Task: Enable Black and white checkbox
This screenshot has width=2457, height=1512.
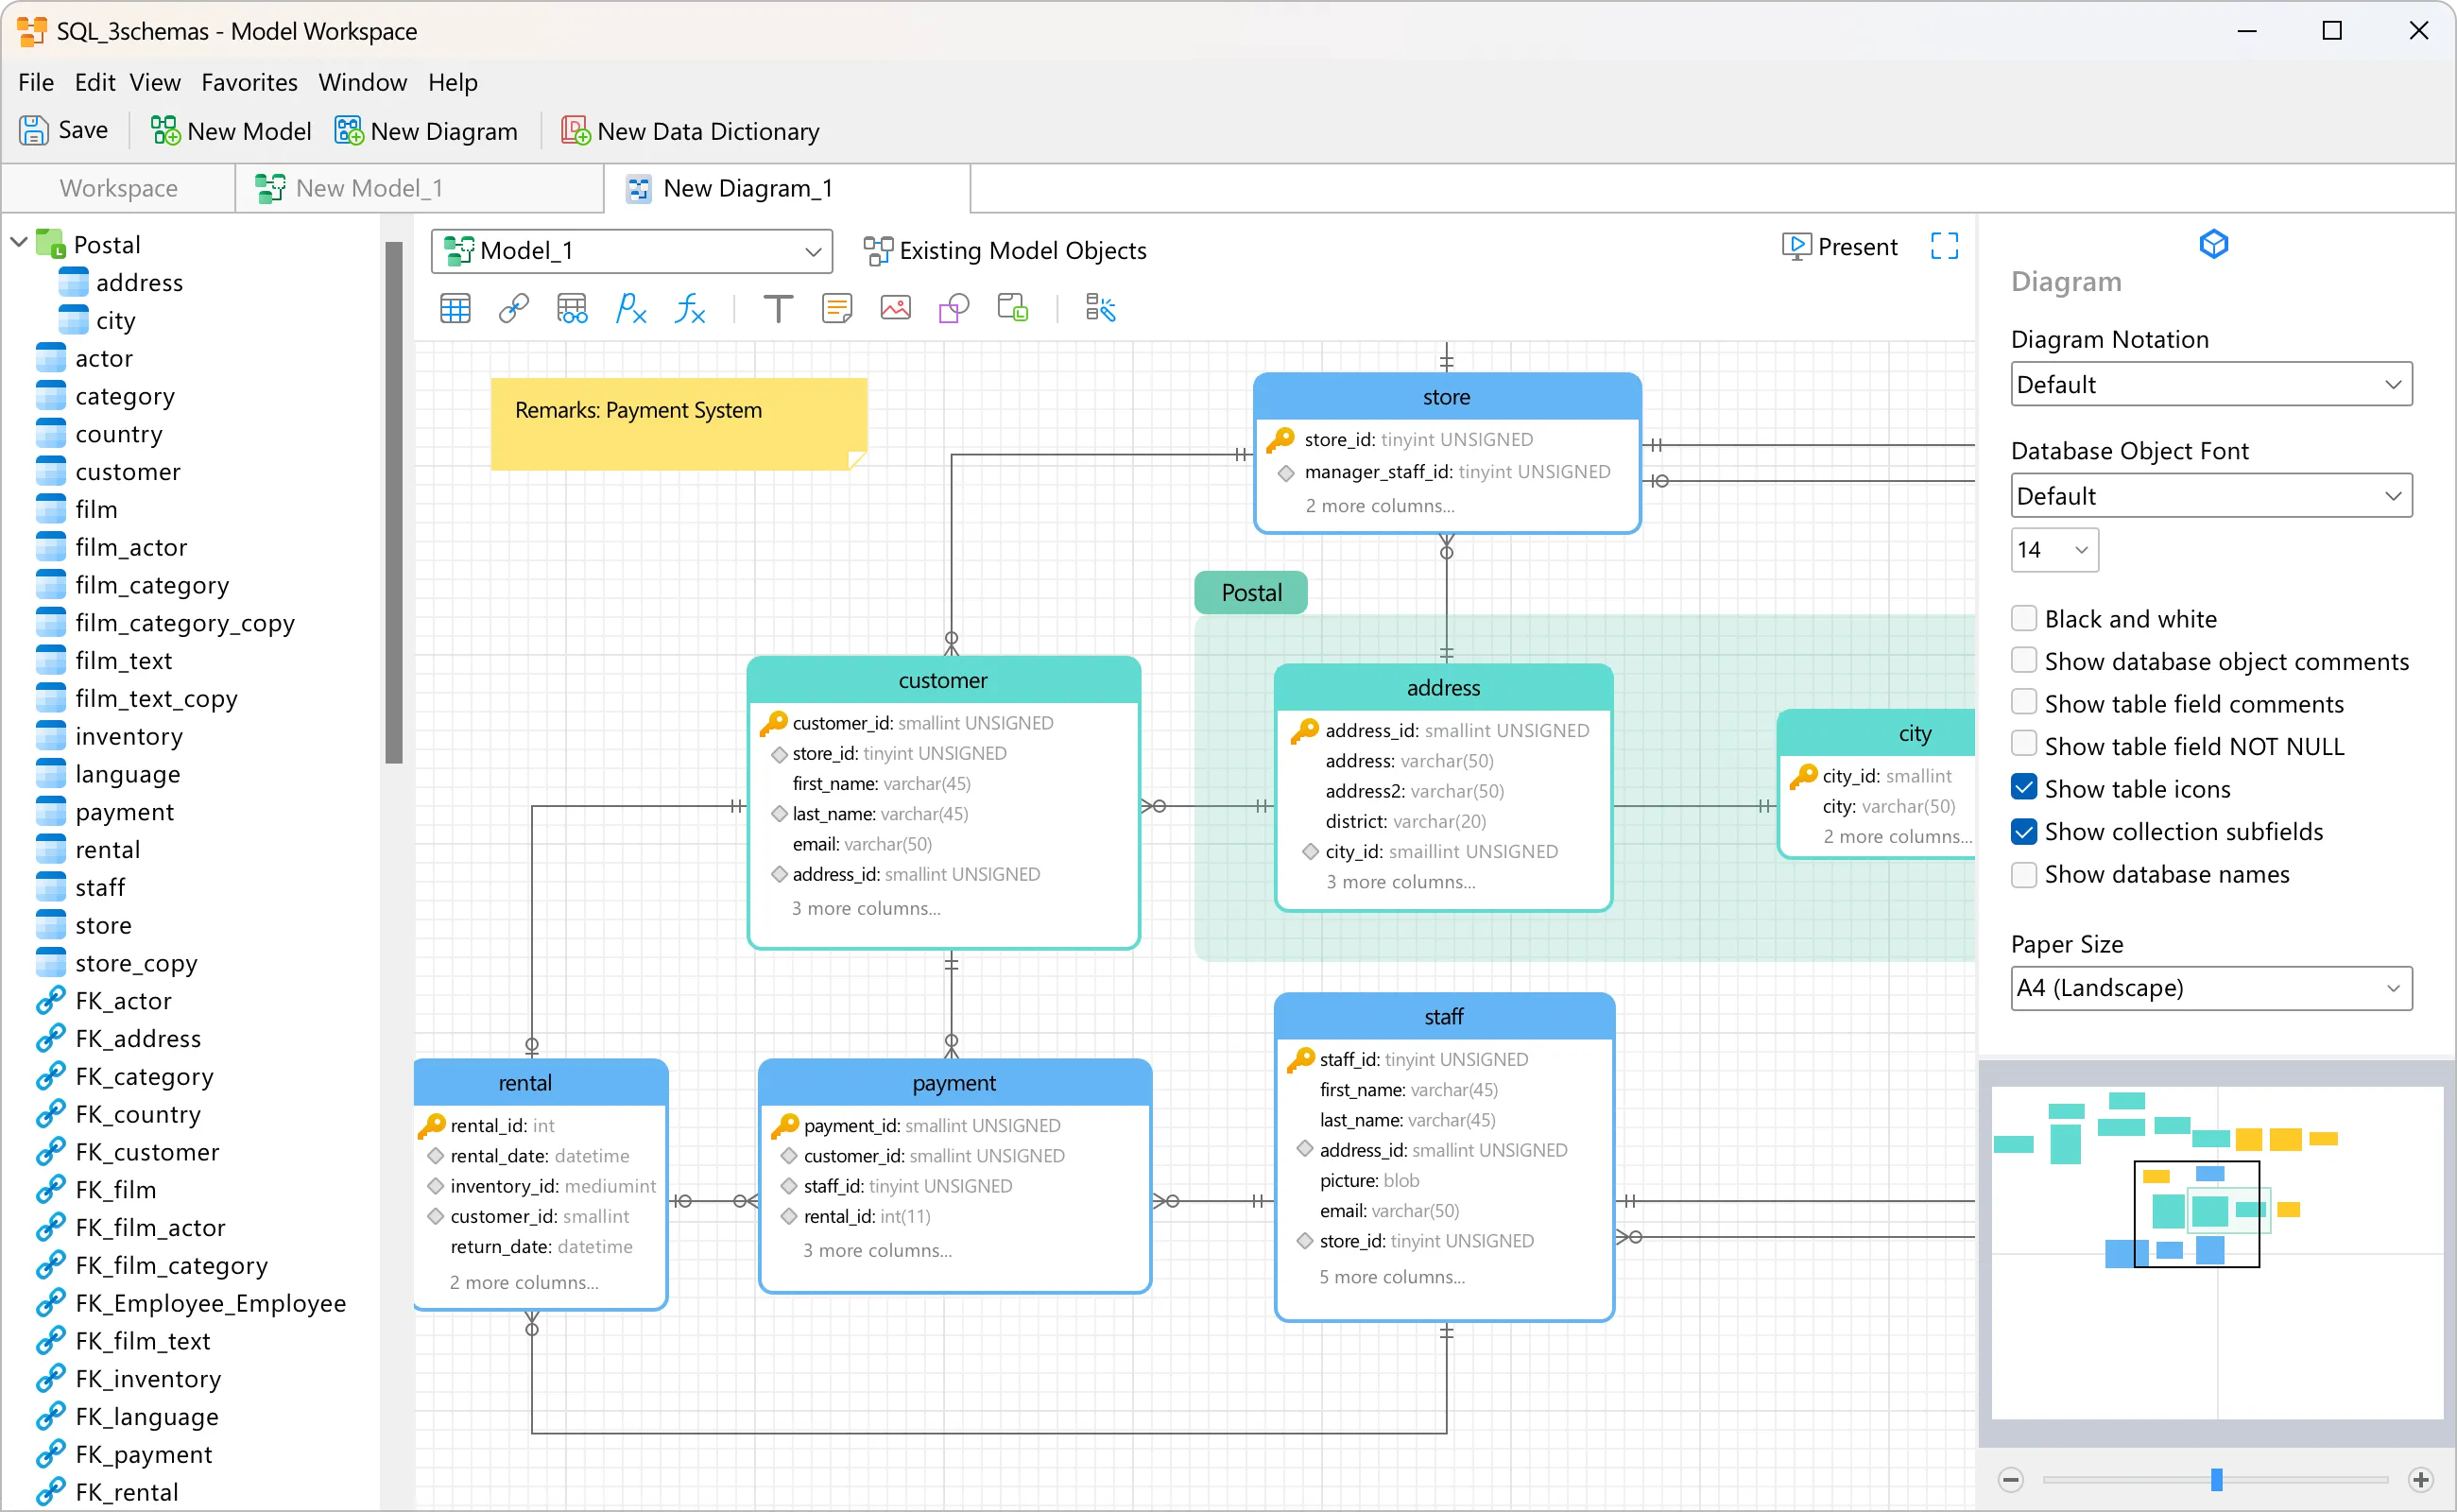Action: coord(2024,619)
